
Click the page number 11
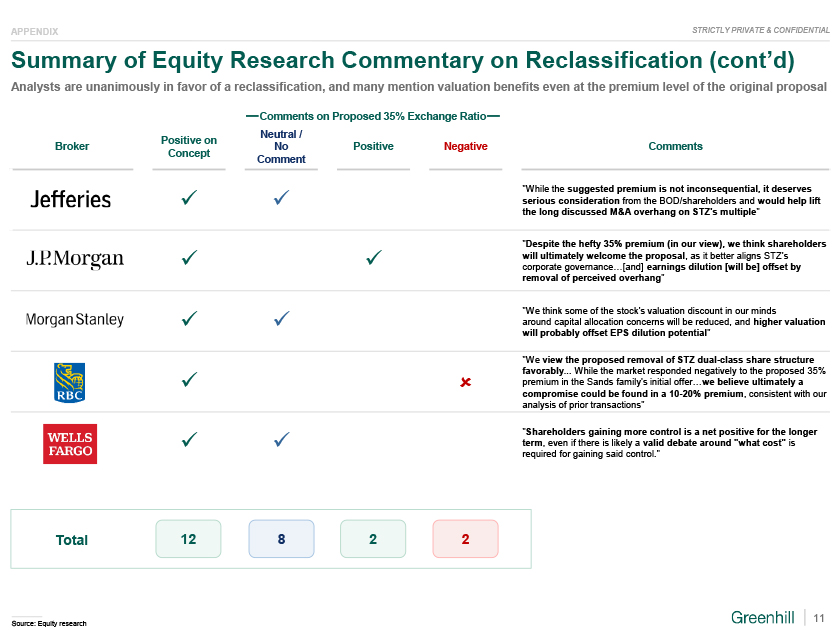[x=819, y=618]
